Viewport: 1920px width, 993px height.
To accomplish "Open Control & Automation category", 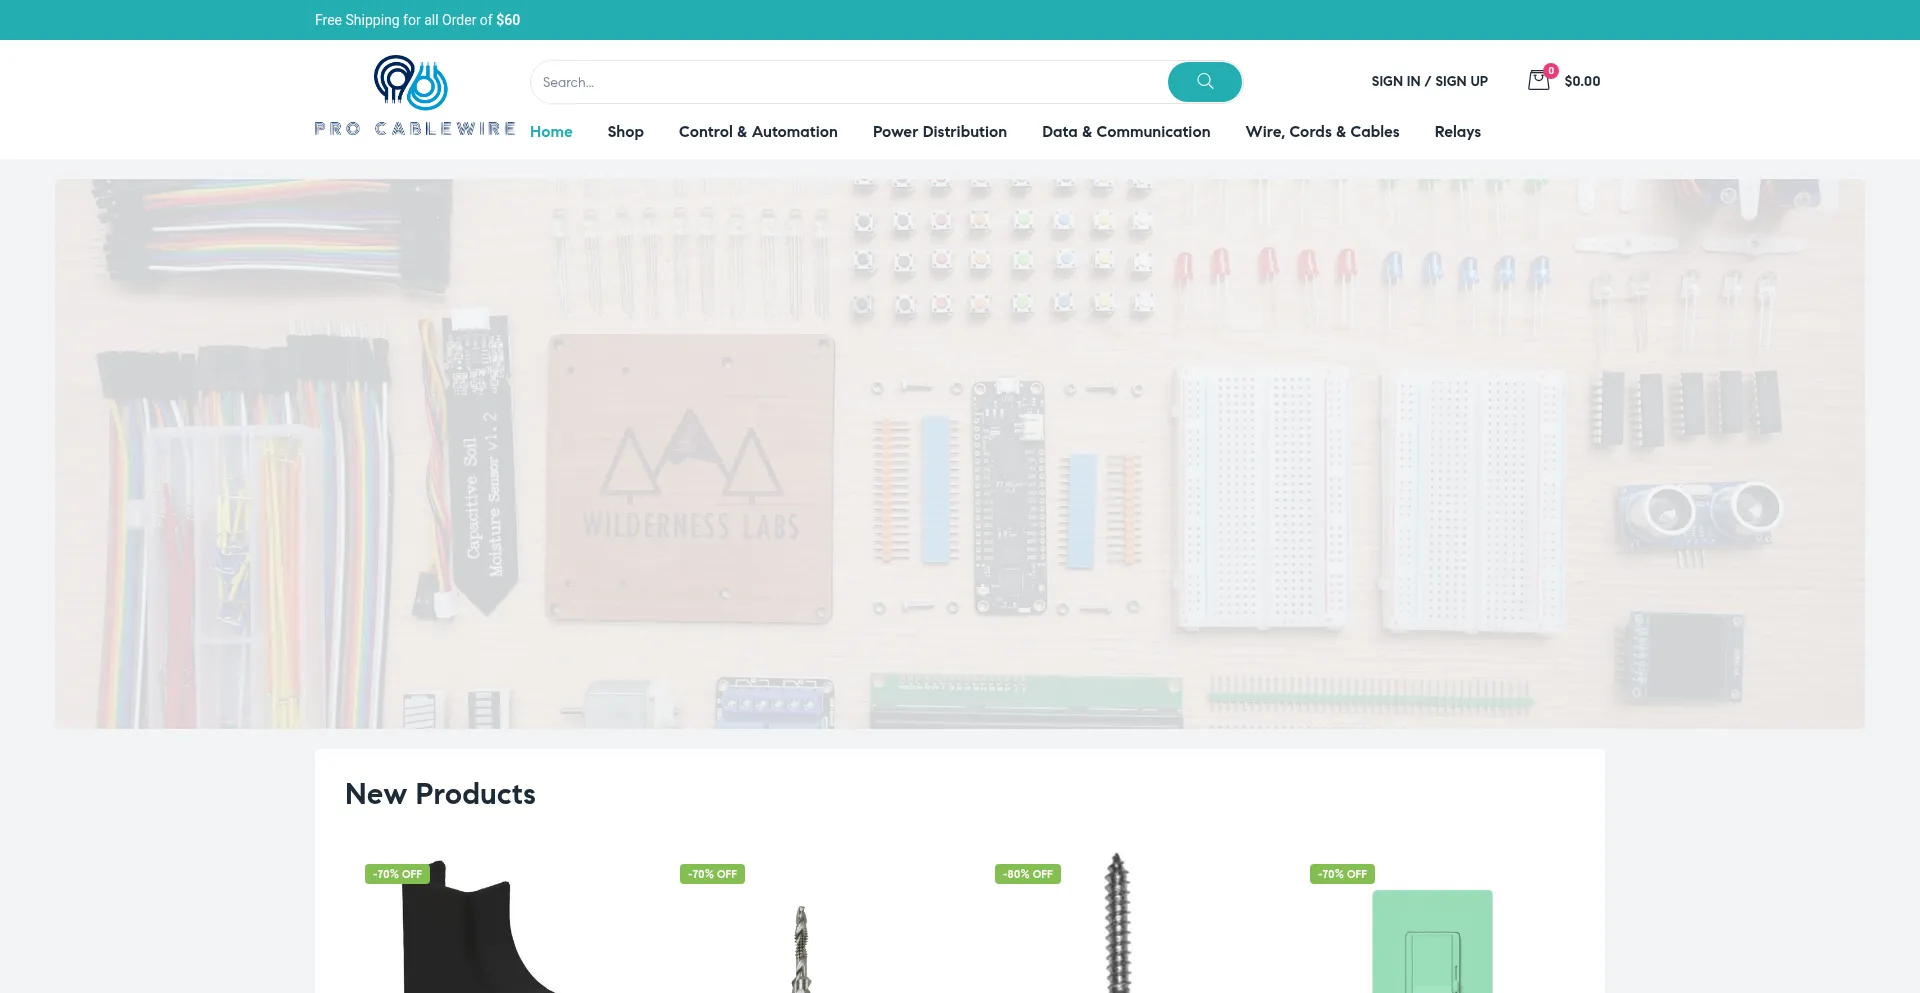I will pos(758,132).
